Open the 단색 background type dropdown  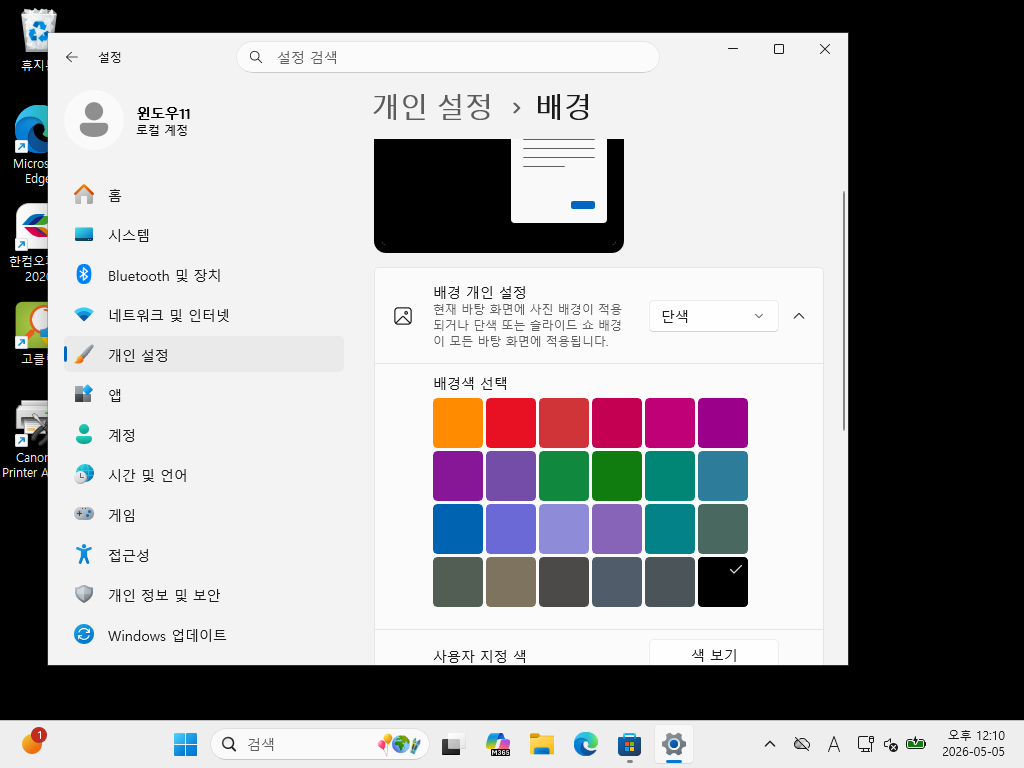[713, 316]
